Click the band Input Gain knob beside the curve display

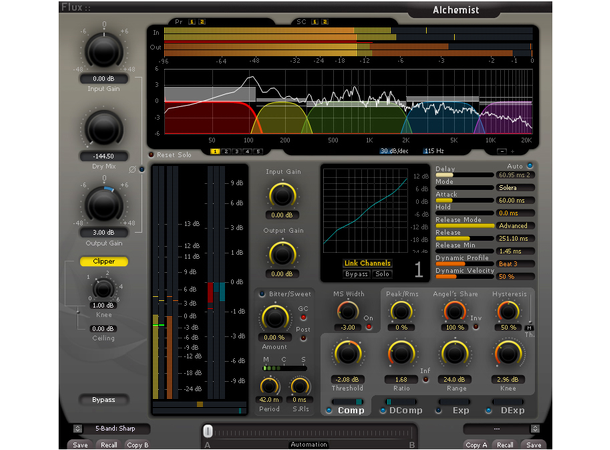click(282, 195)
